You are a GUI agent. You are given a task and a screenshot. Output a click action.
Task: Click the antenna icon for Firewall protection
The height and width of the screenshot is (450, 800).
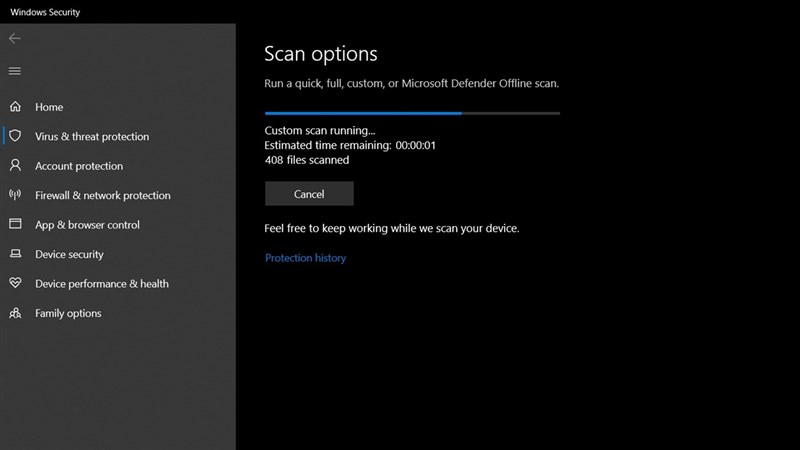pos(15,194)
